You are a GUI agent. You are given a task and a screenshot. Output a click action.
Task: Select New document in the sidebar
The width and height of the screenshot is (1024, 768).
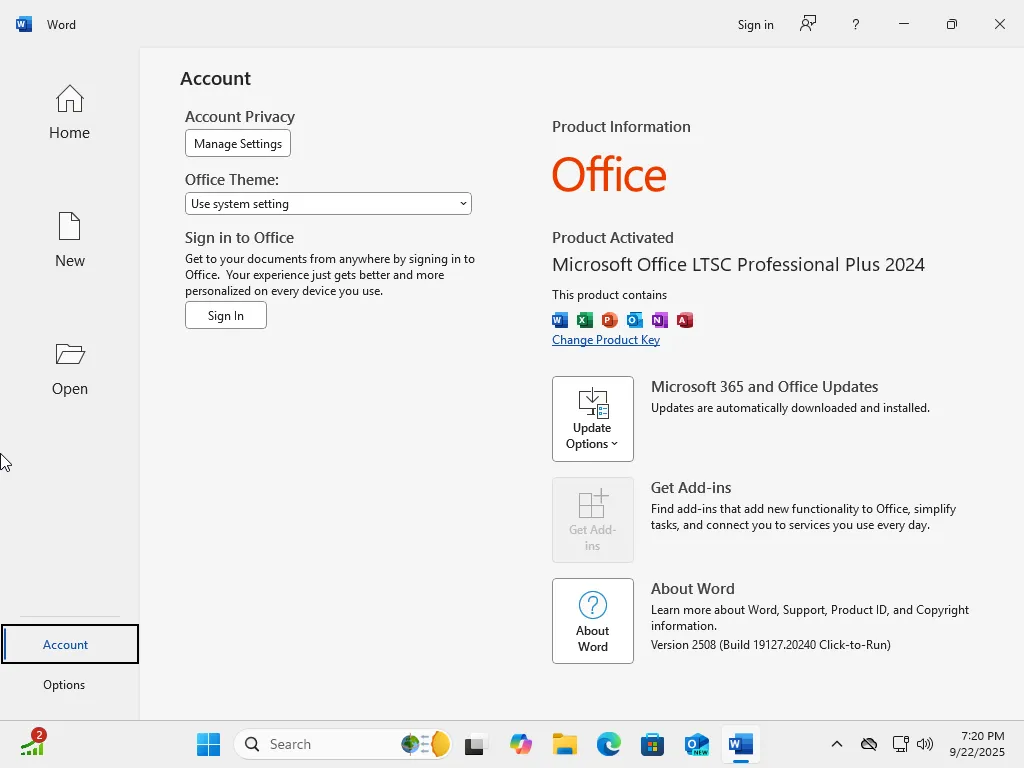(69, 240)
